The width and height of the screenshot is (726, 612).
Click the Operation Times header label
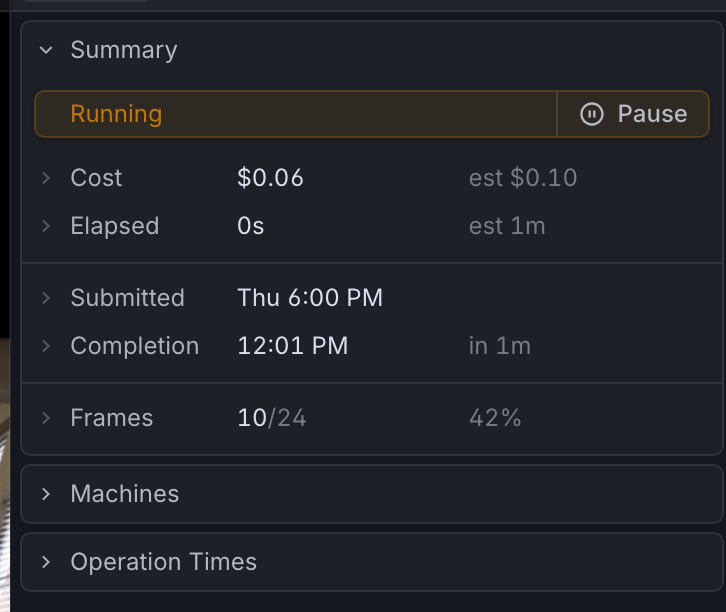[x=163, y=562]
